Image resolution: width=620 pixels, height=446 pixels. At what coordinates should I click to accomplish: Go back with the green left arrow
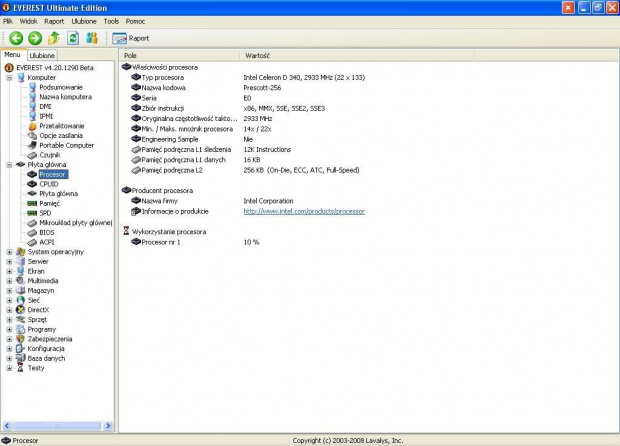click(16, 38)
